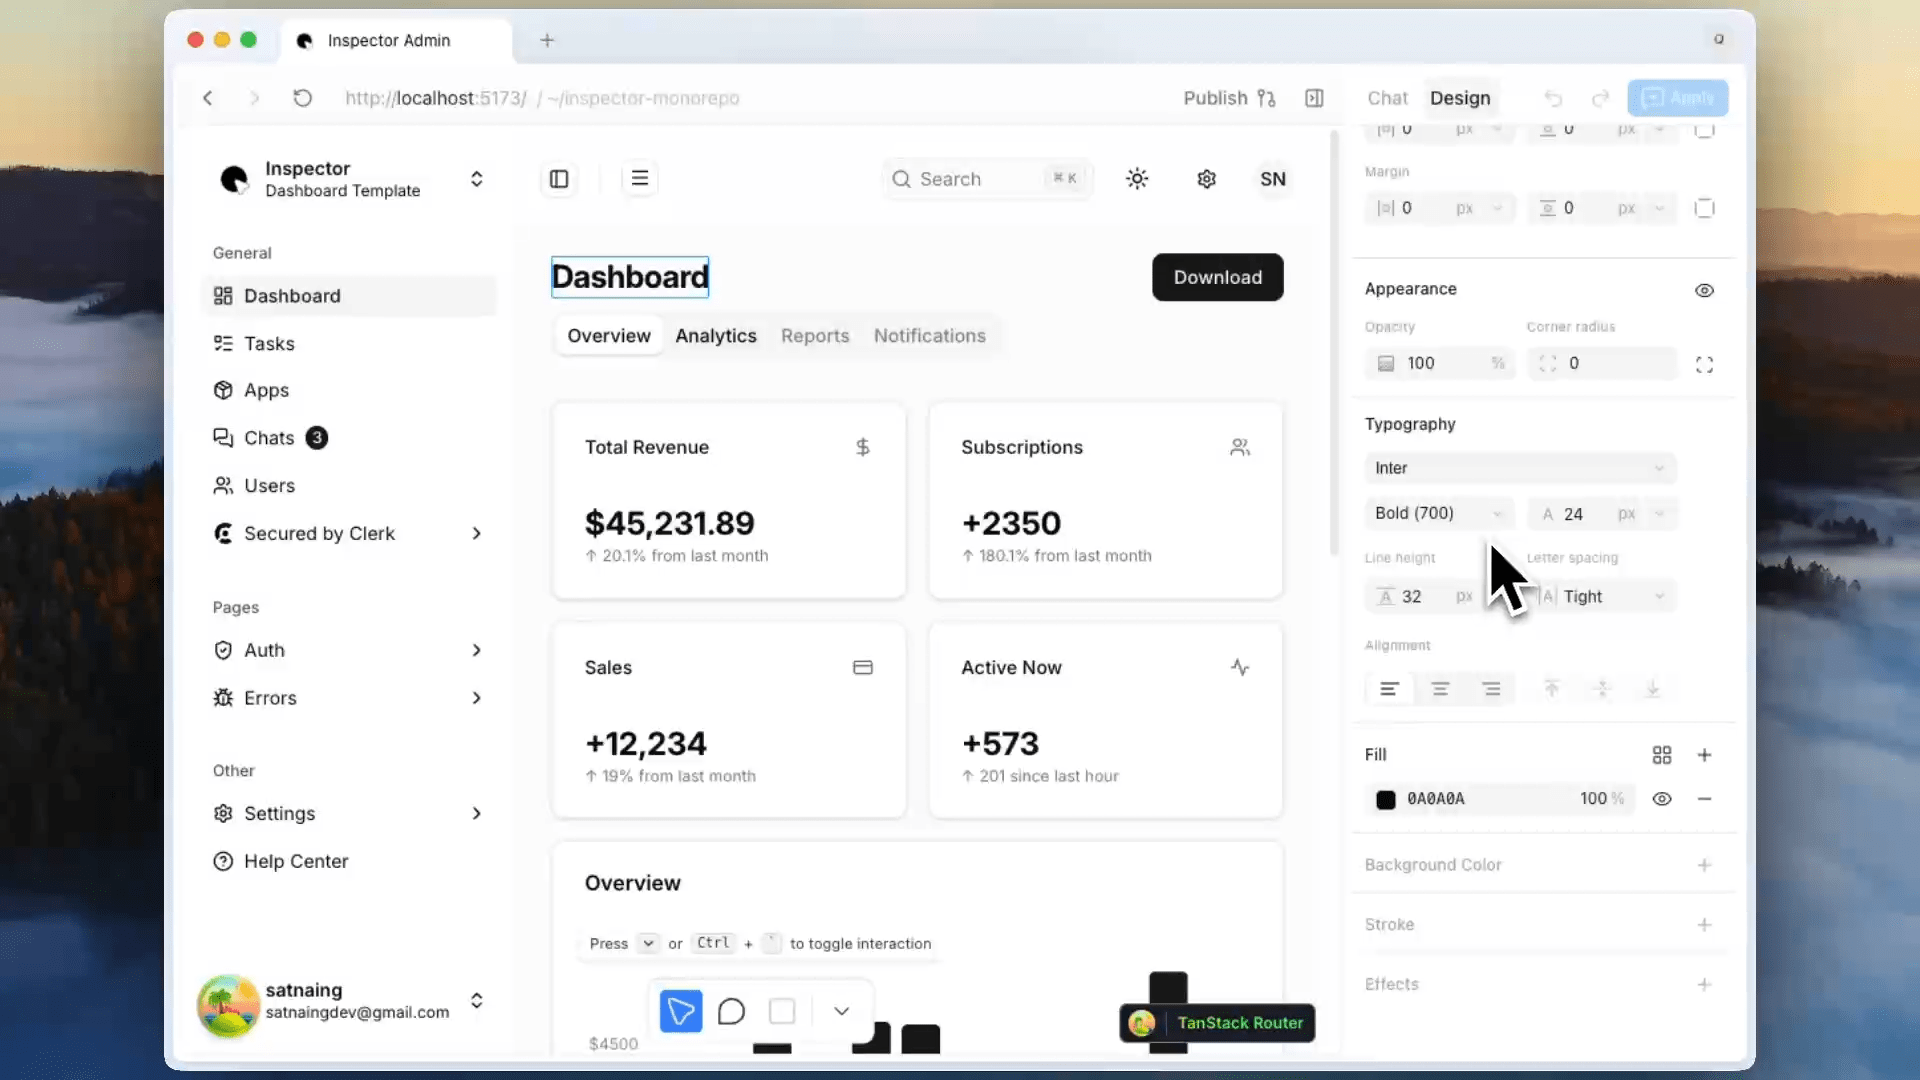Switch to the Analytics tab
Screen dimensions: 1920x1080
coord(715,336)
